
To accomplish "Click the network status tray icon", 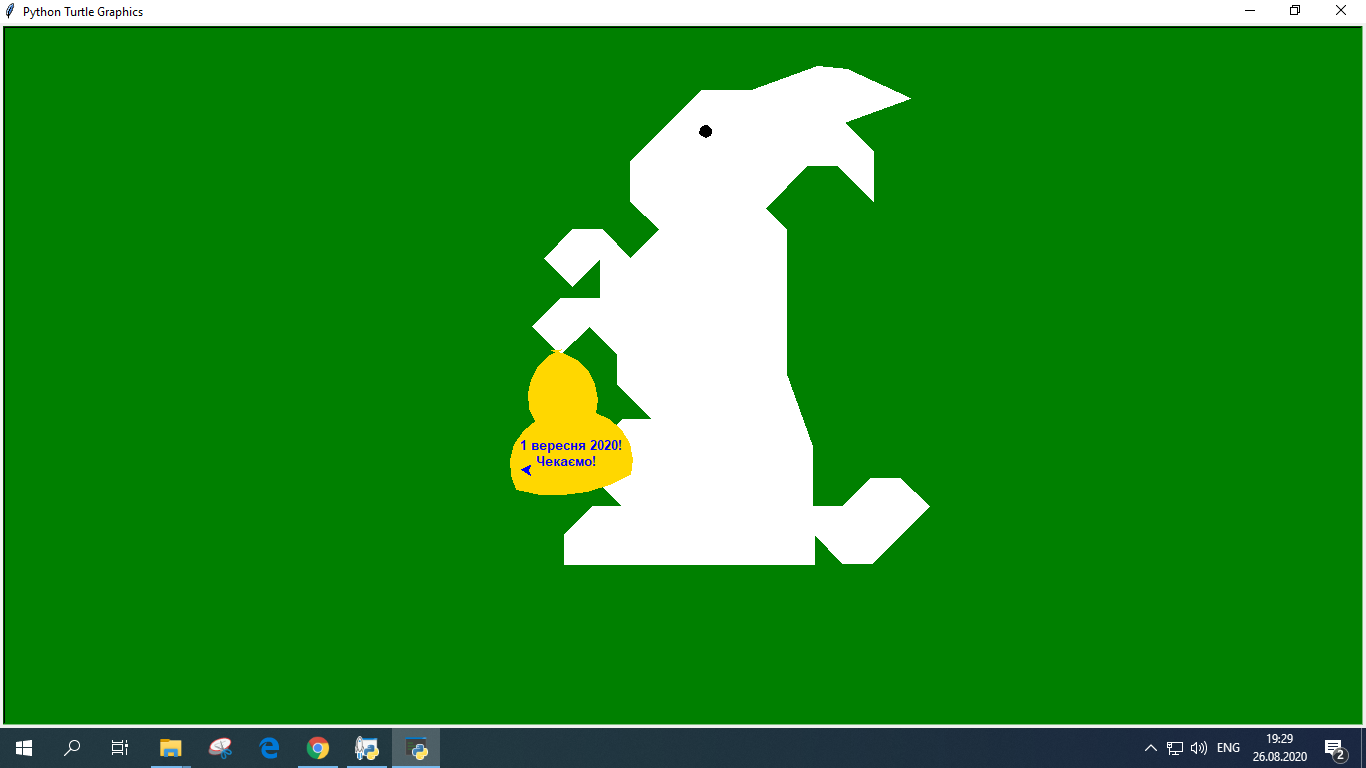I will pos(1175,747).
